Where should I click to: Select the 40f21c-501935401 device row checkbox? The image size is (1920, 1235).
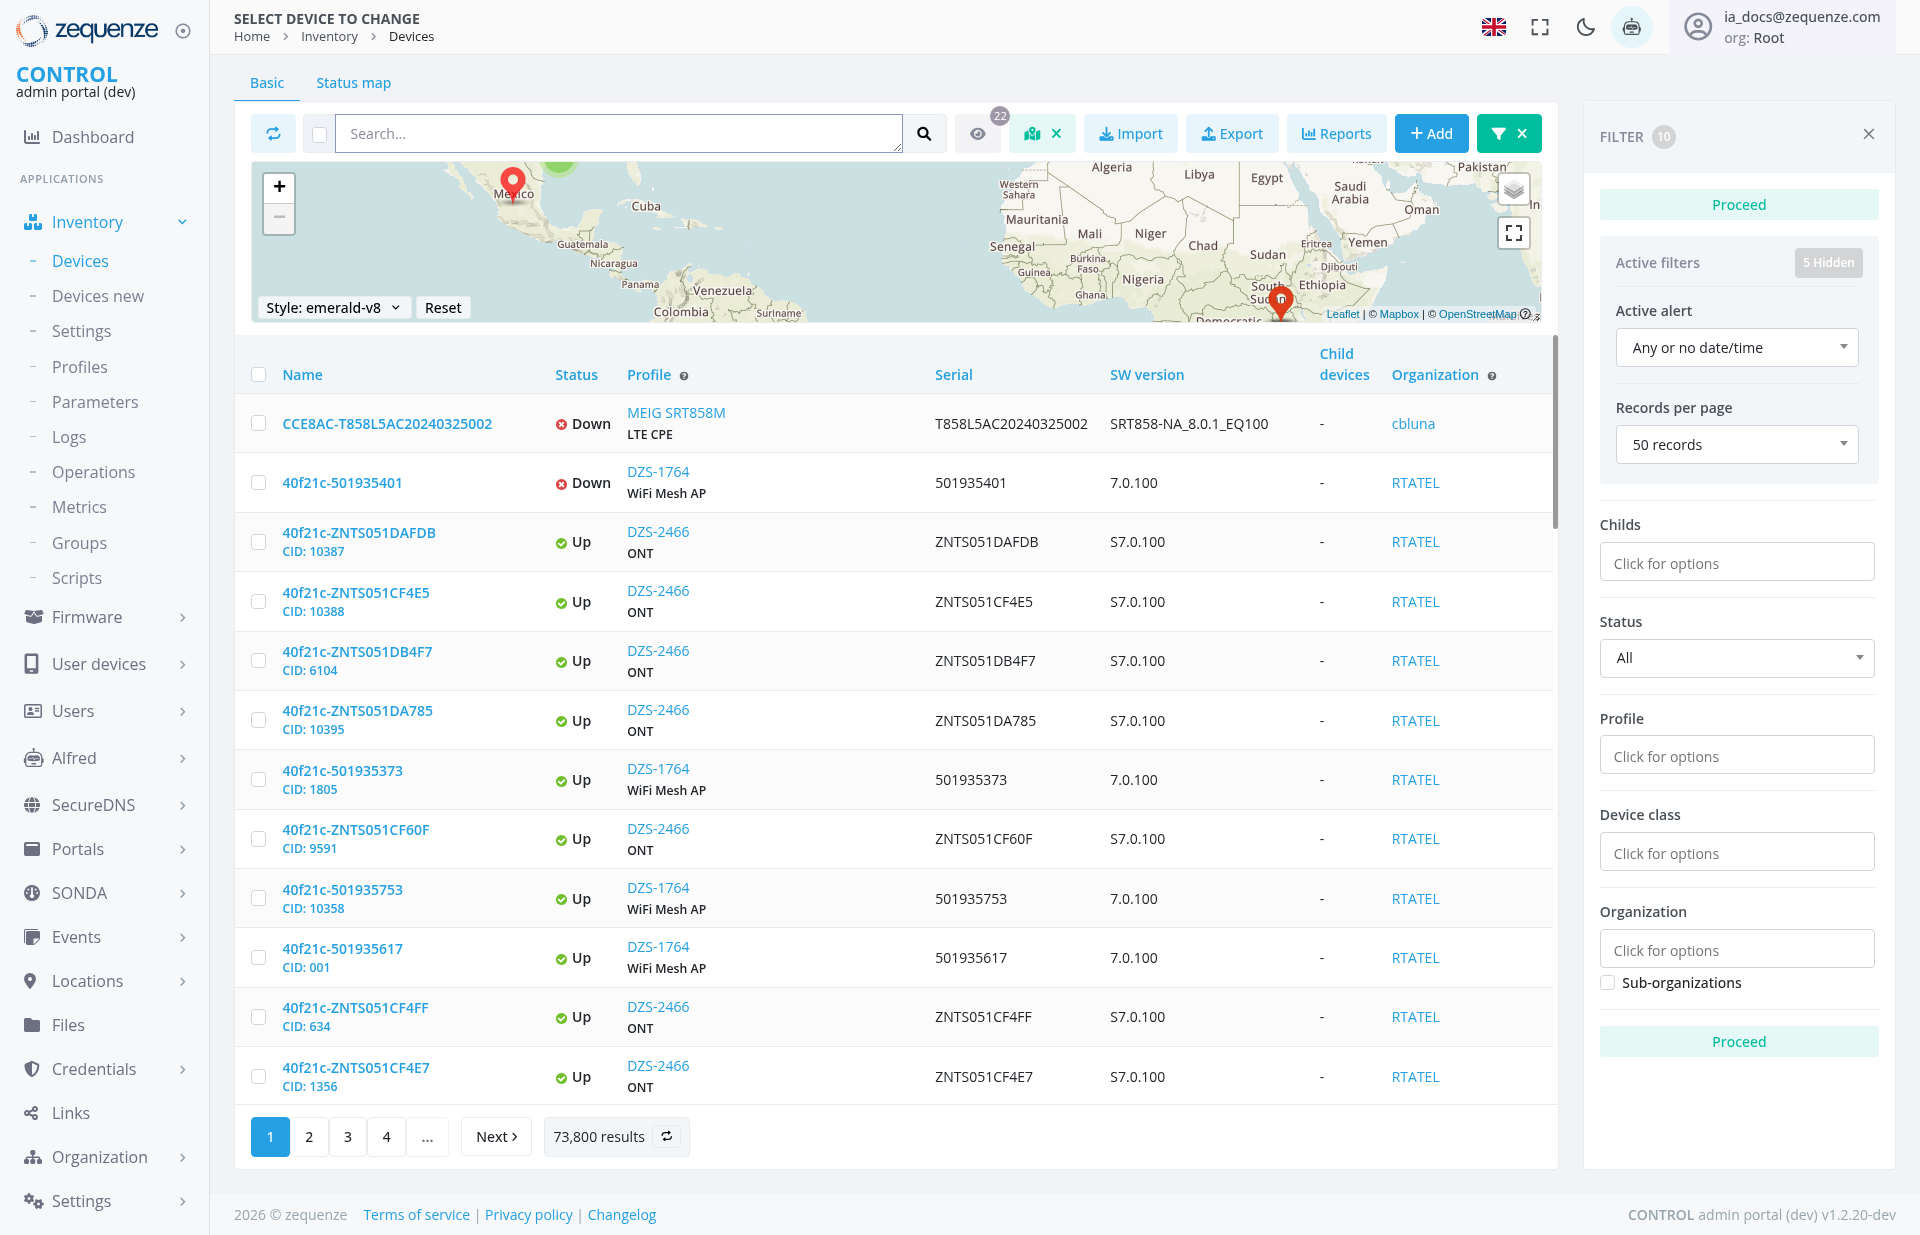259,483
